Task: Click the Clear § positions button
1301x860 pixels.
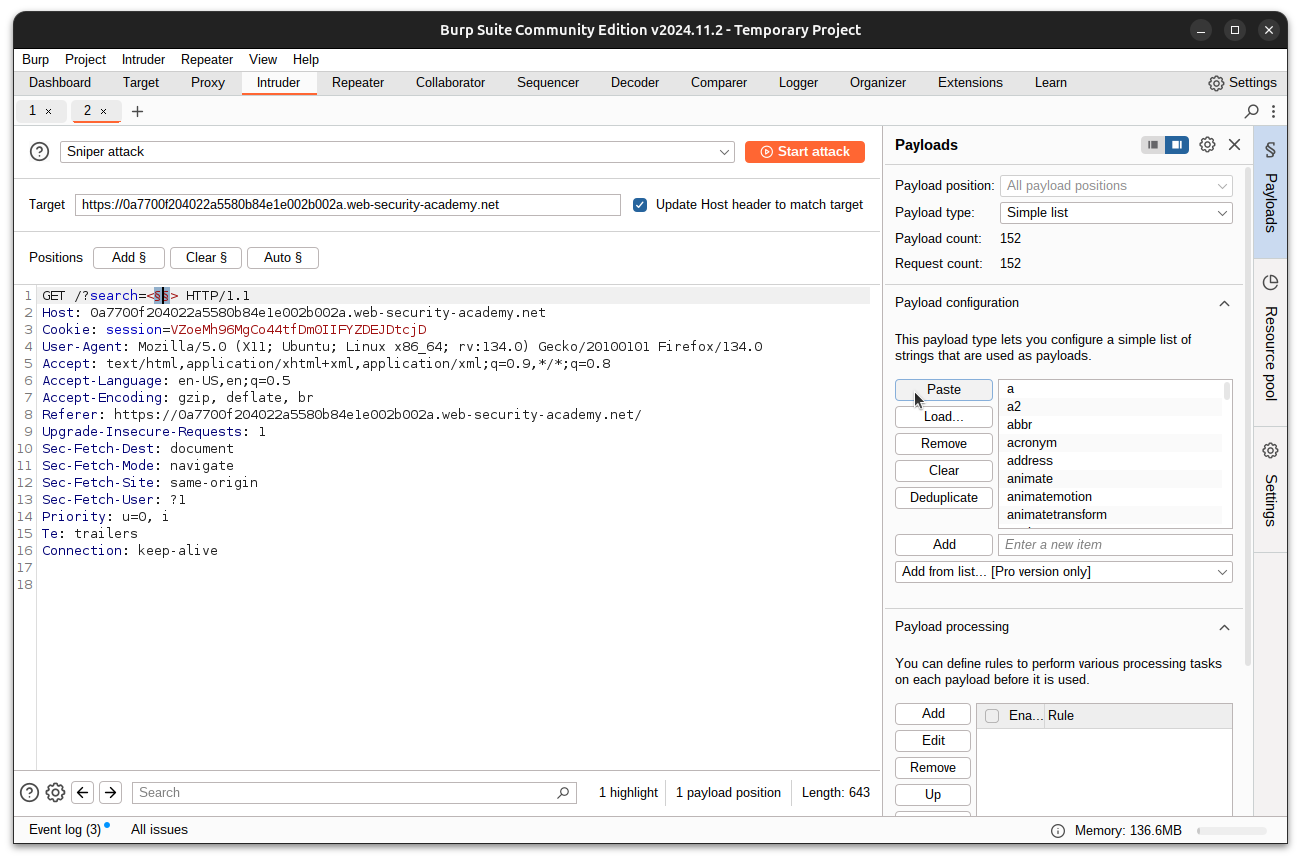Action: tap(206, 258)
